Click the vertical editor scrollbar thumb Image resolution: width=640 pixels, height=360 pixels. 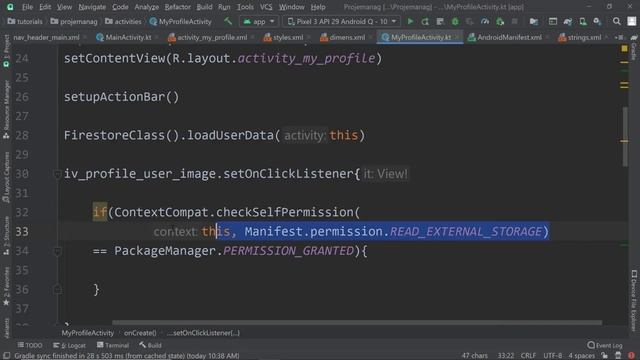(625, 136)
